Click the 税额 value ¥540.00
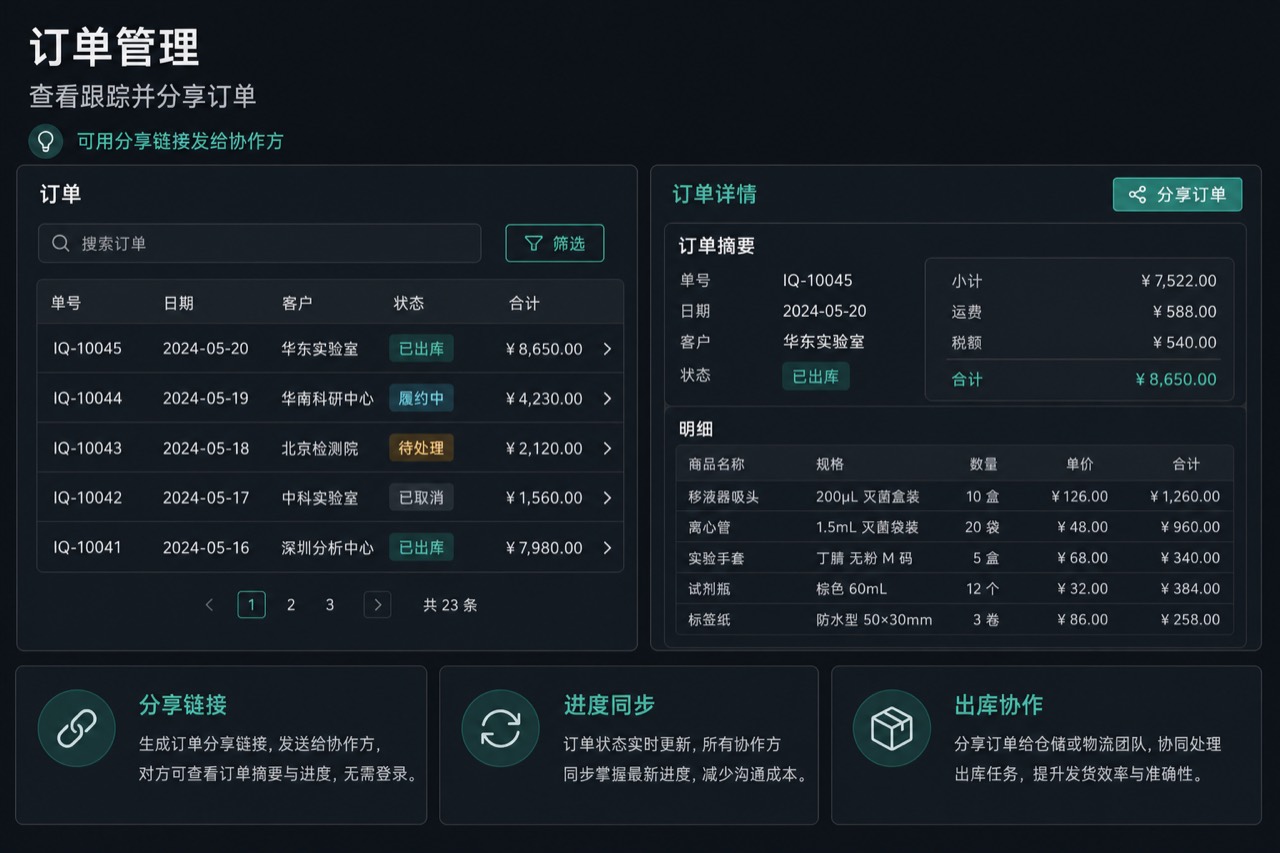1280x853 pixels. pyautogui.click(x=1185, y=342)
